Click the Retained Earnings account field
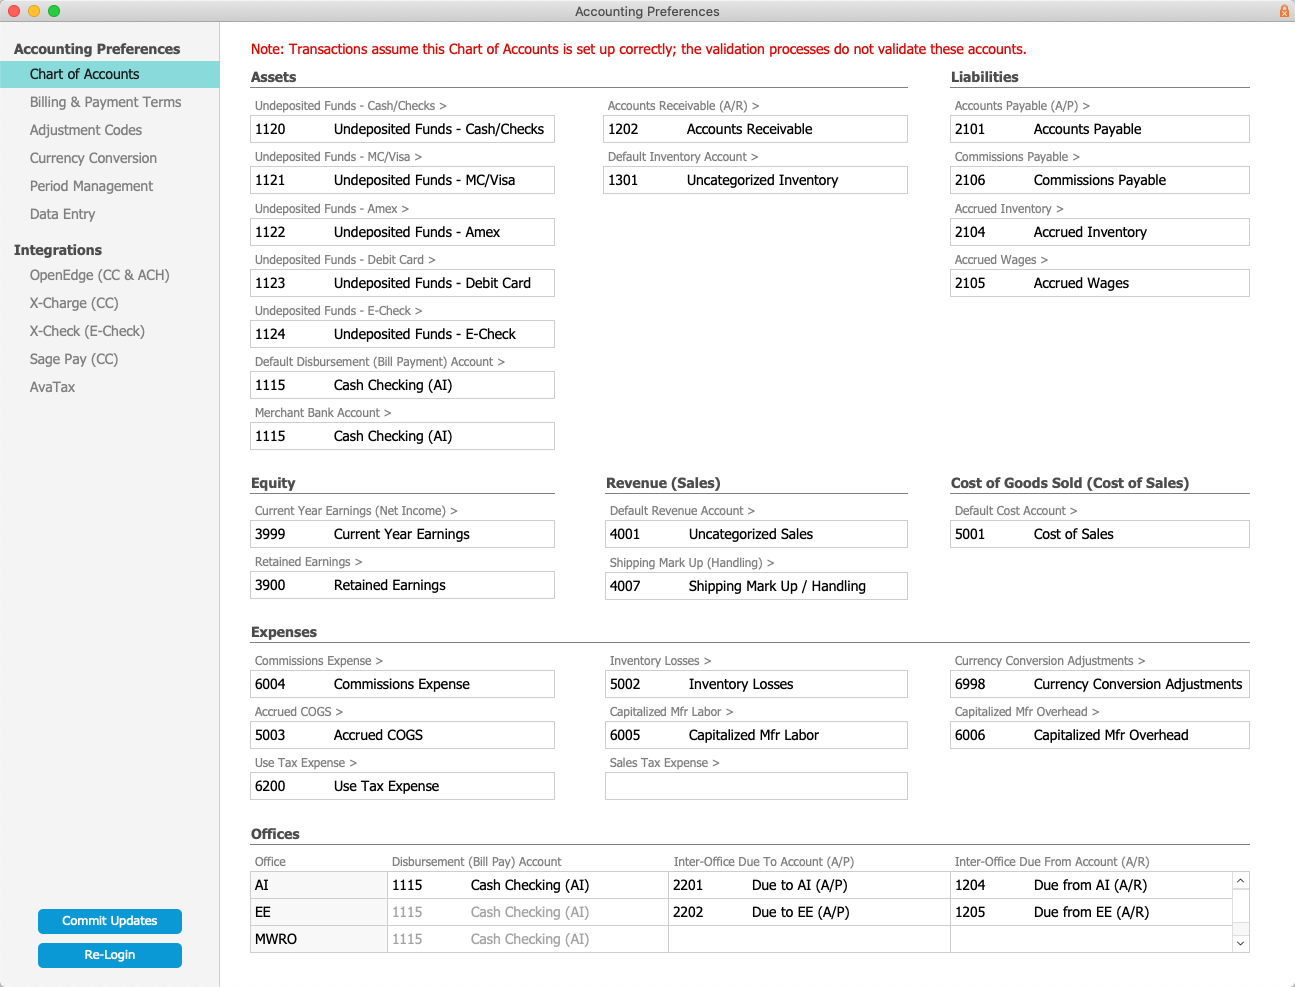Viewport: 1295px width, 987px height. [402, 585]
